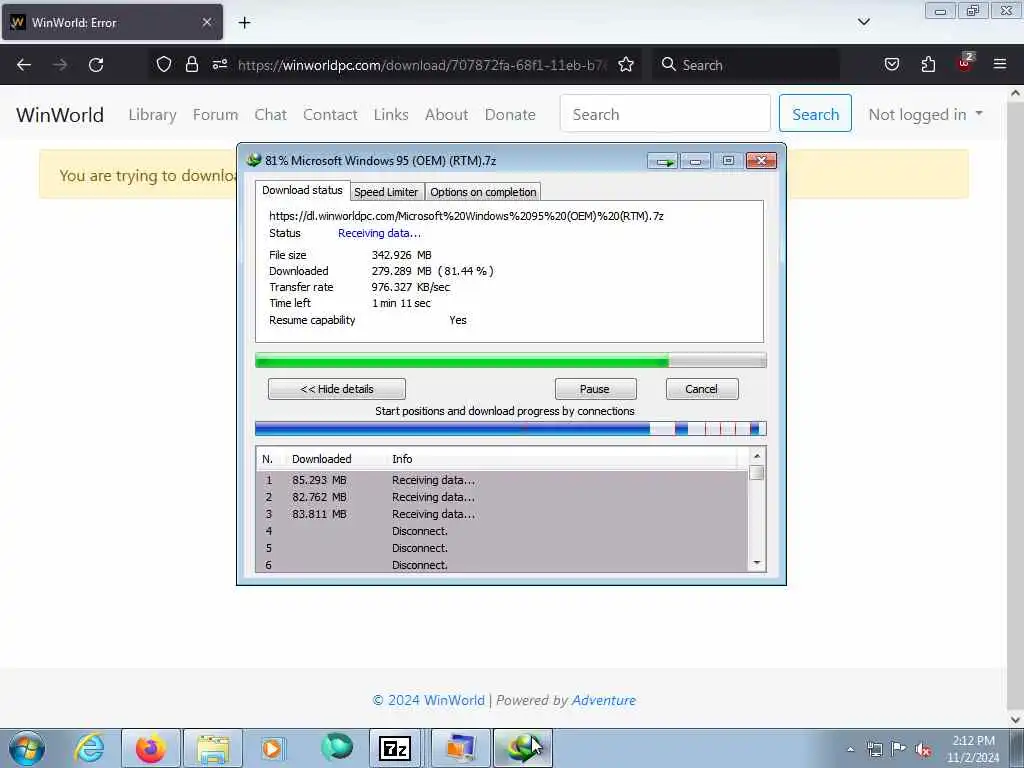Open the Windows Start orb
Image resolution: width=1024 pixels, height=768 pixels.
pyautogui.click(x=26, y=748)
